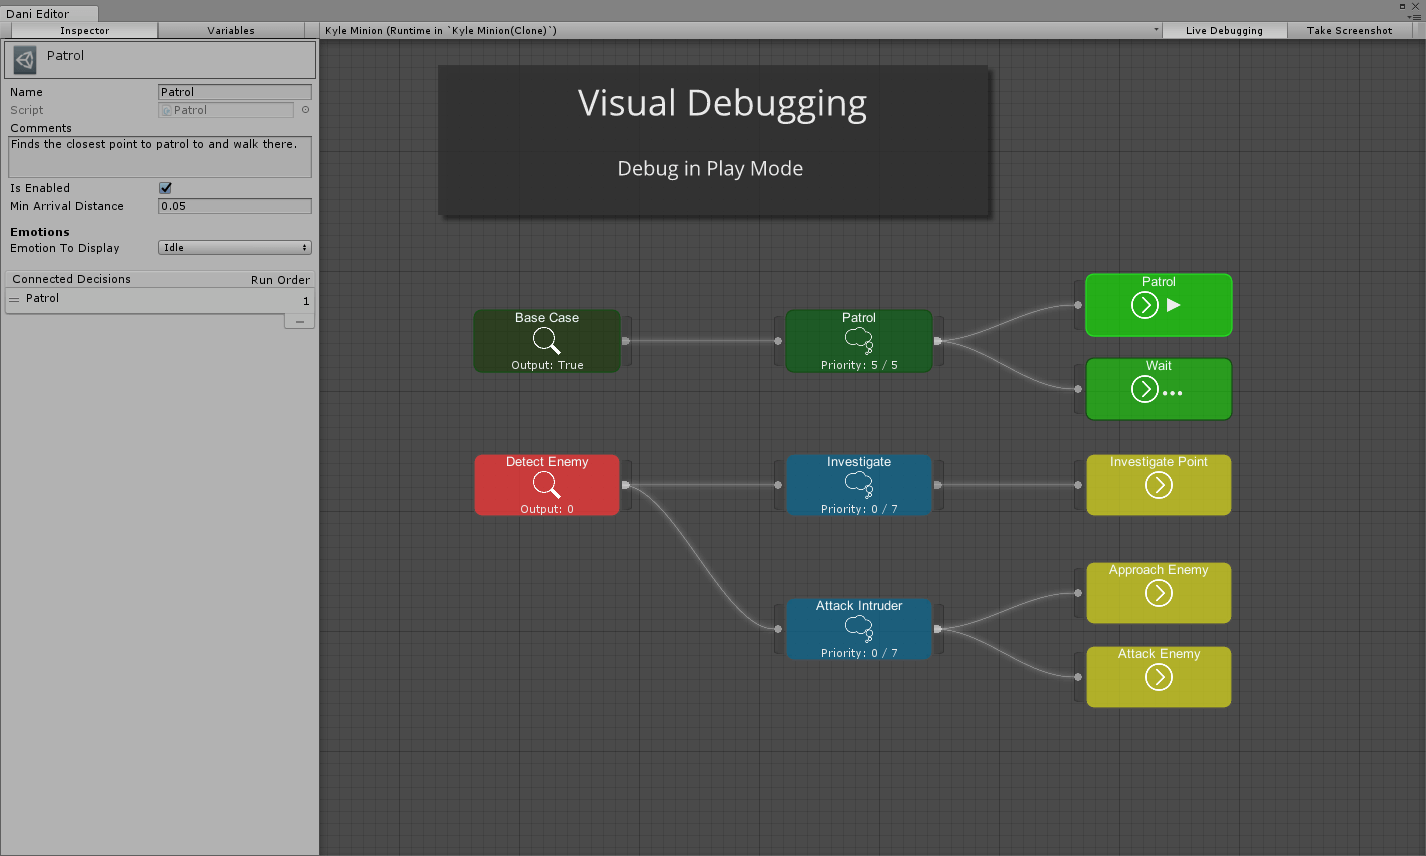Click the circled arrow icon in Wait node
Viewport: 1426px width, 856px height.
(x=1145, y=389)
